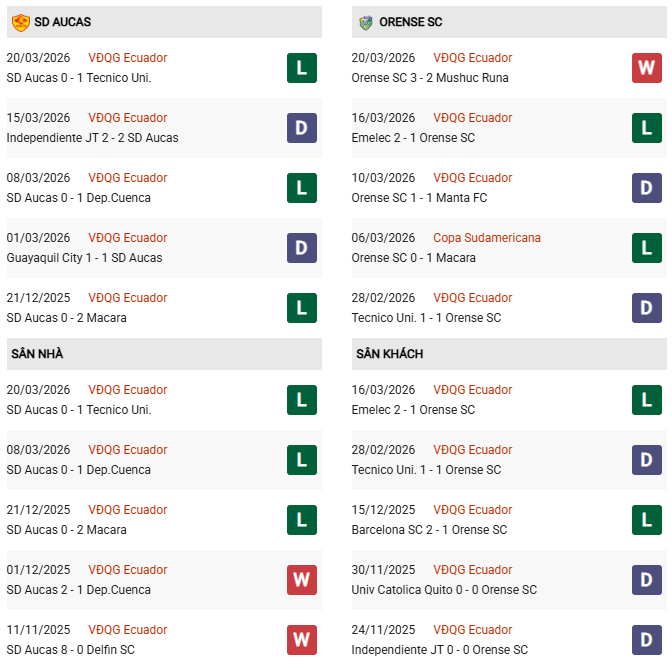Select the SÂN KHÁCH section header
672x668 pixels.
(389, 354)
